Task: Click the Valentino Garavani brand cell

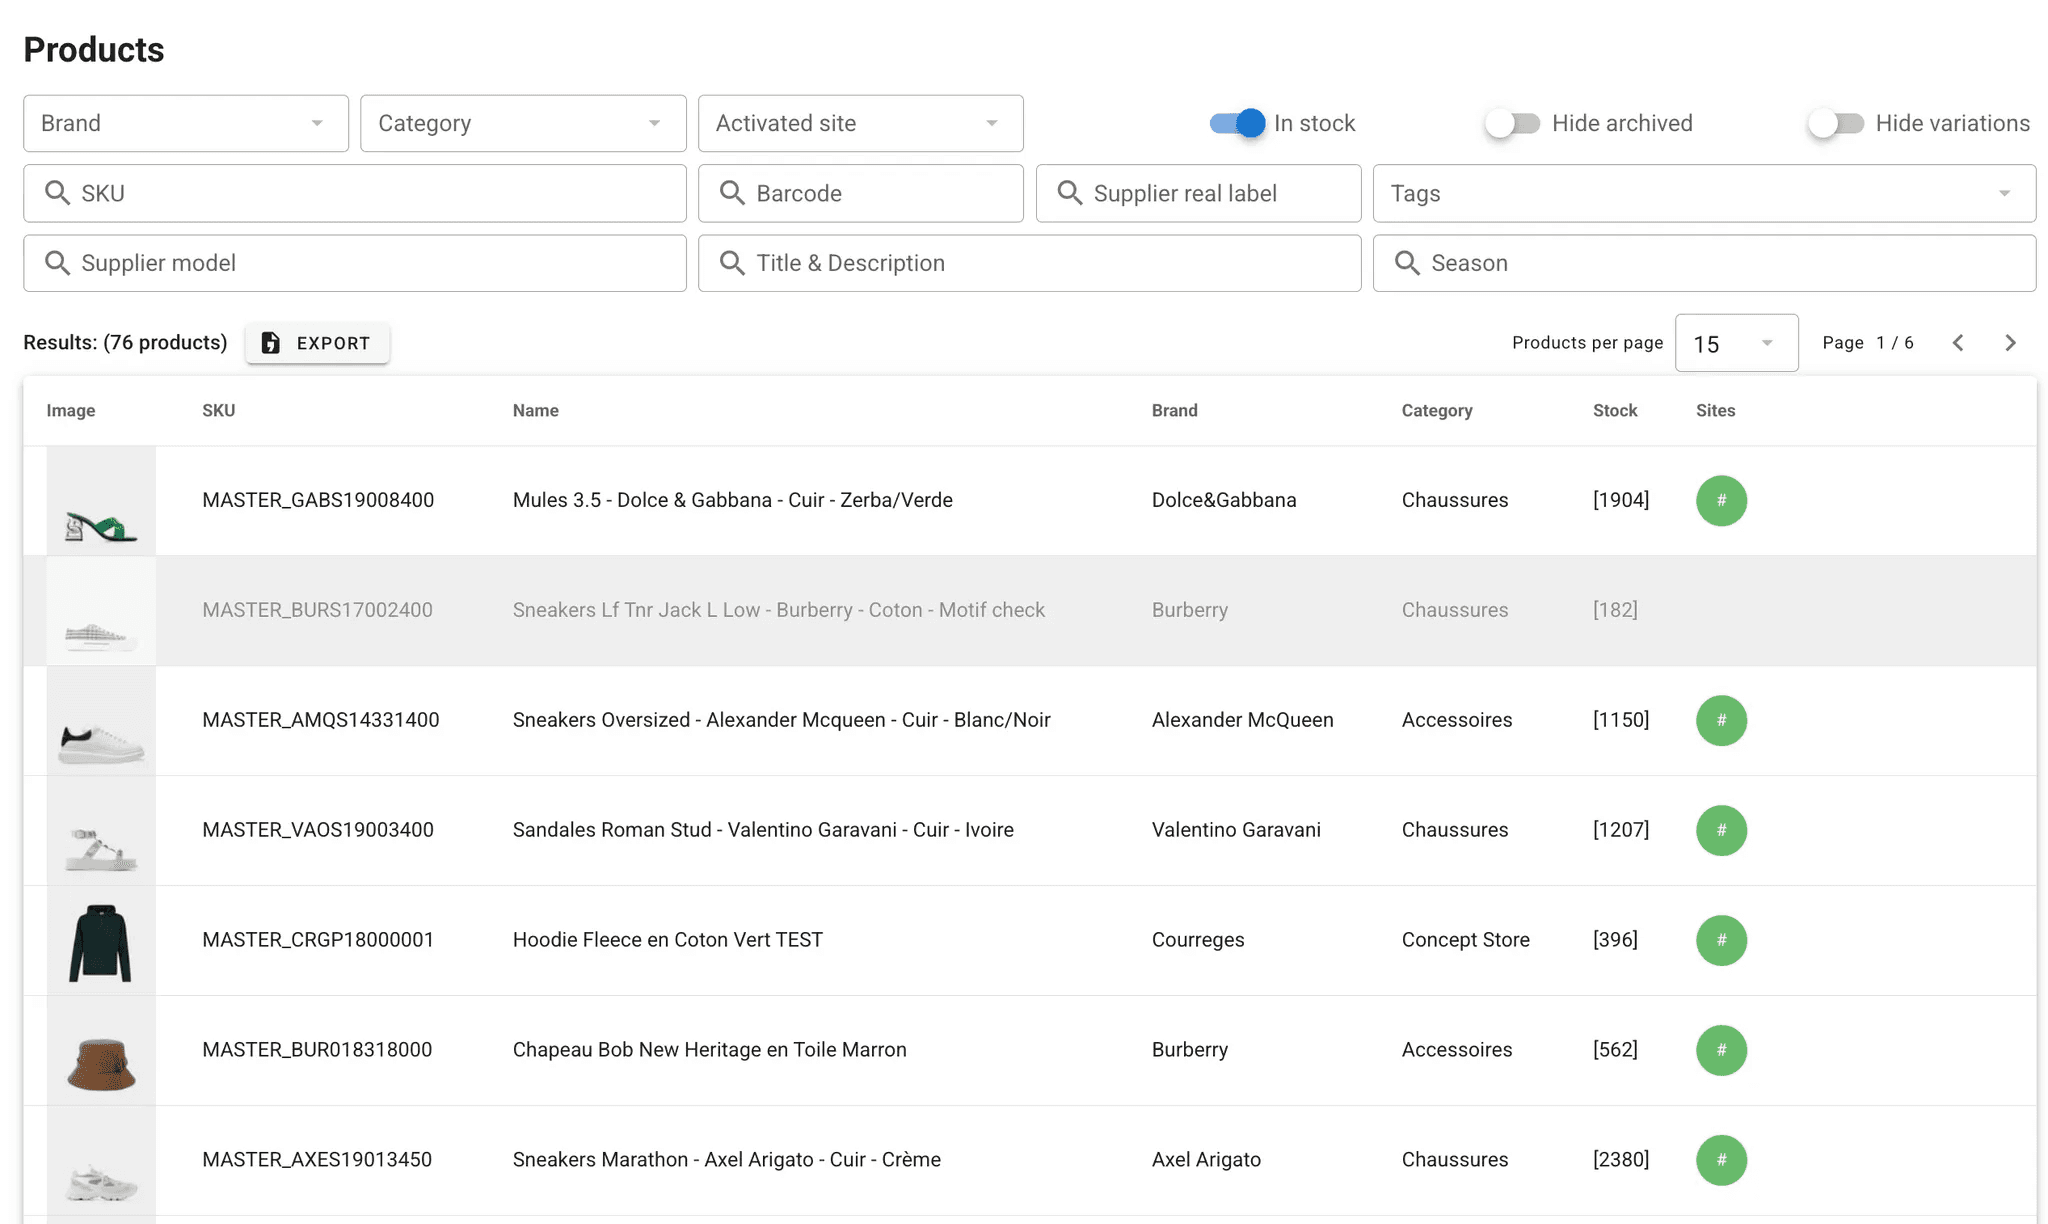Action: tap(1236, 830)
